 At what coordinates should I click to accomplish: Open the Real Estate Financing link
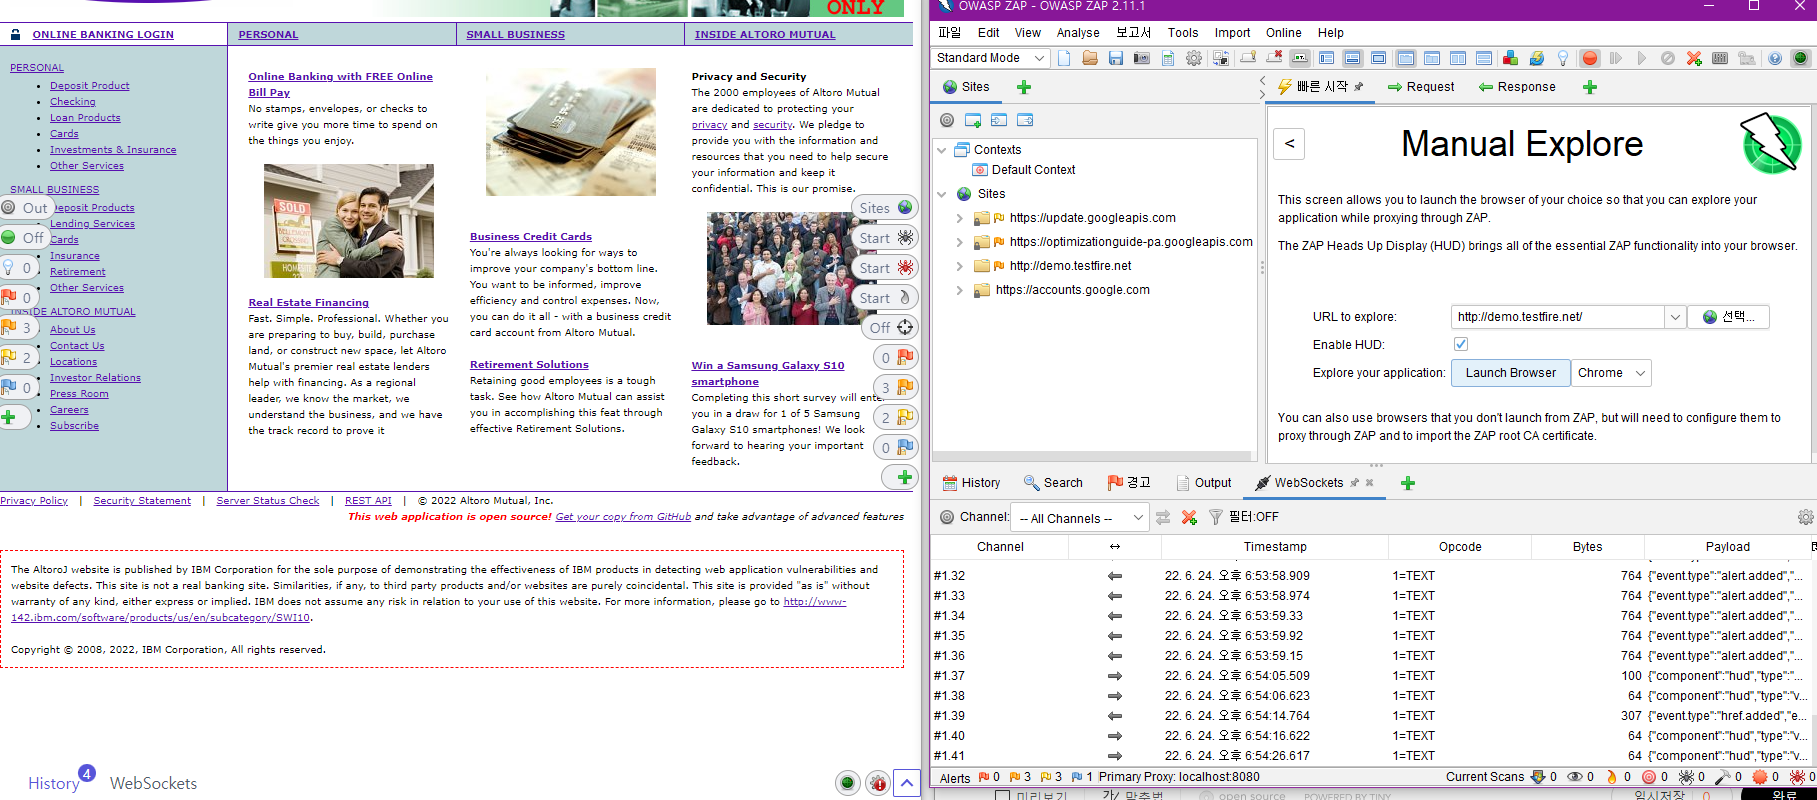[x=308, y=303]
